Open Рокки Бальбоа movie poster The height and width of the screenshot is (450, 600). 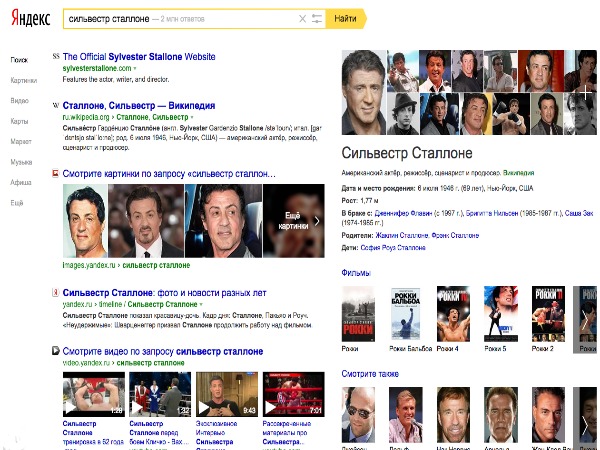click(x=406, y=314)
